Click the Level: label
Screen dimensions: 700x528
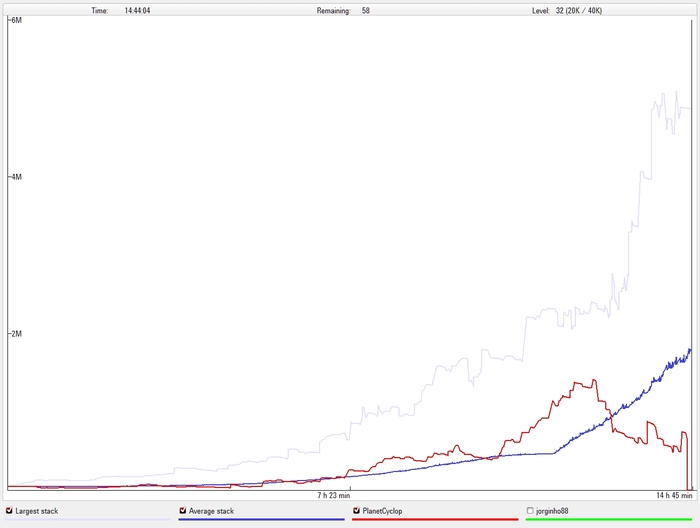click(x=541, y=11)
